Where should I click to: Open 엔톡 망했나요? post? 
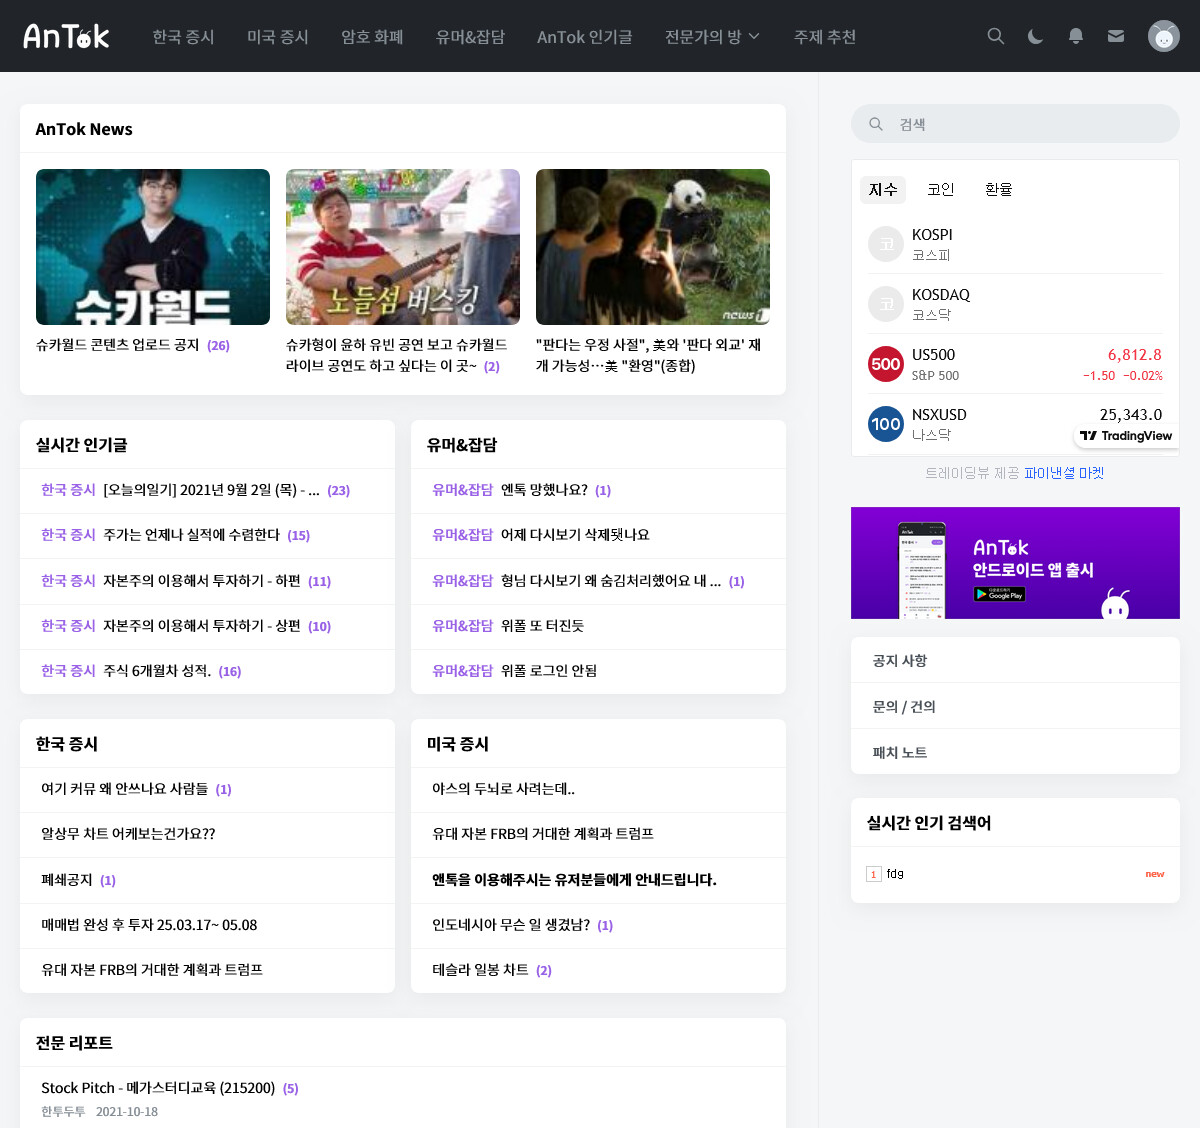pos(544,490)
